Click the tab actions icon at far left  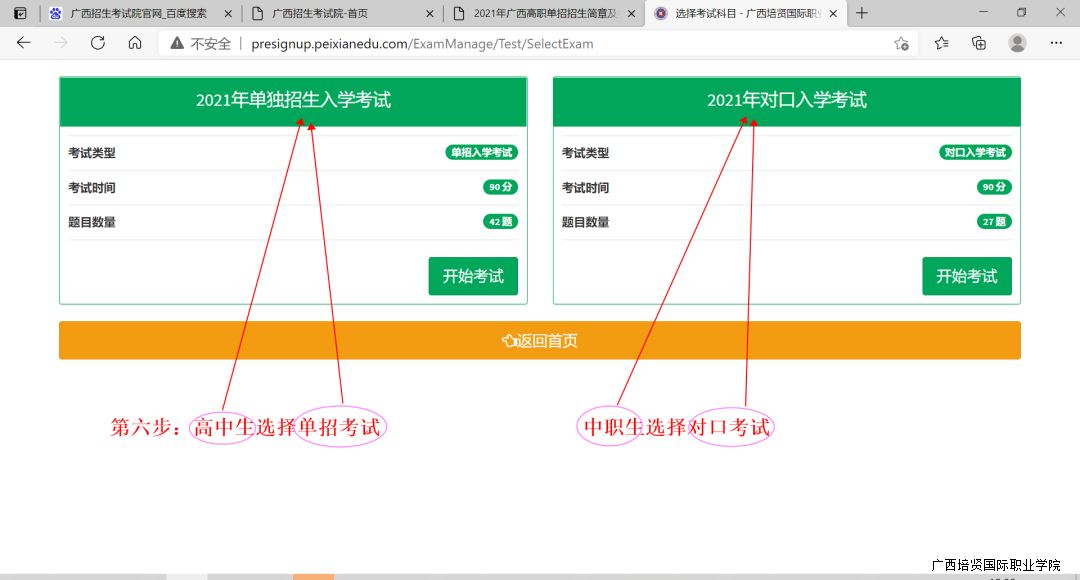click(x=19, y=13)
